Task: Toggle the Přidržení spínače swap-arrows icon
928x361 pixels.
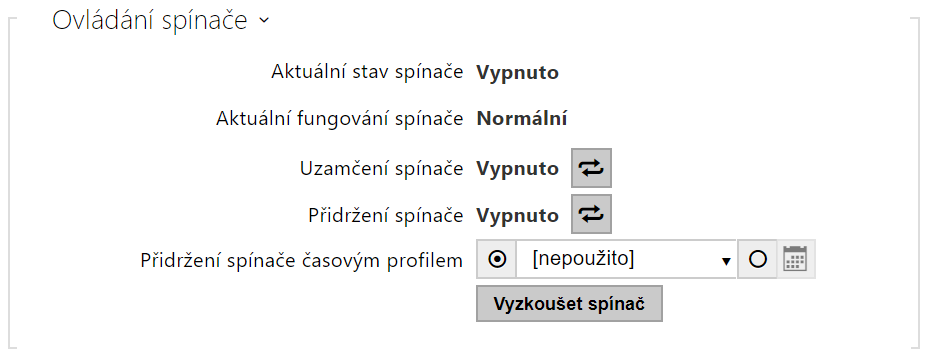Action: coord(591,214)
